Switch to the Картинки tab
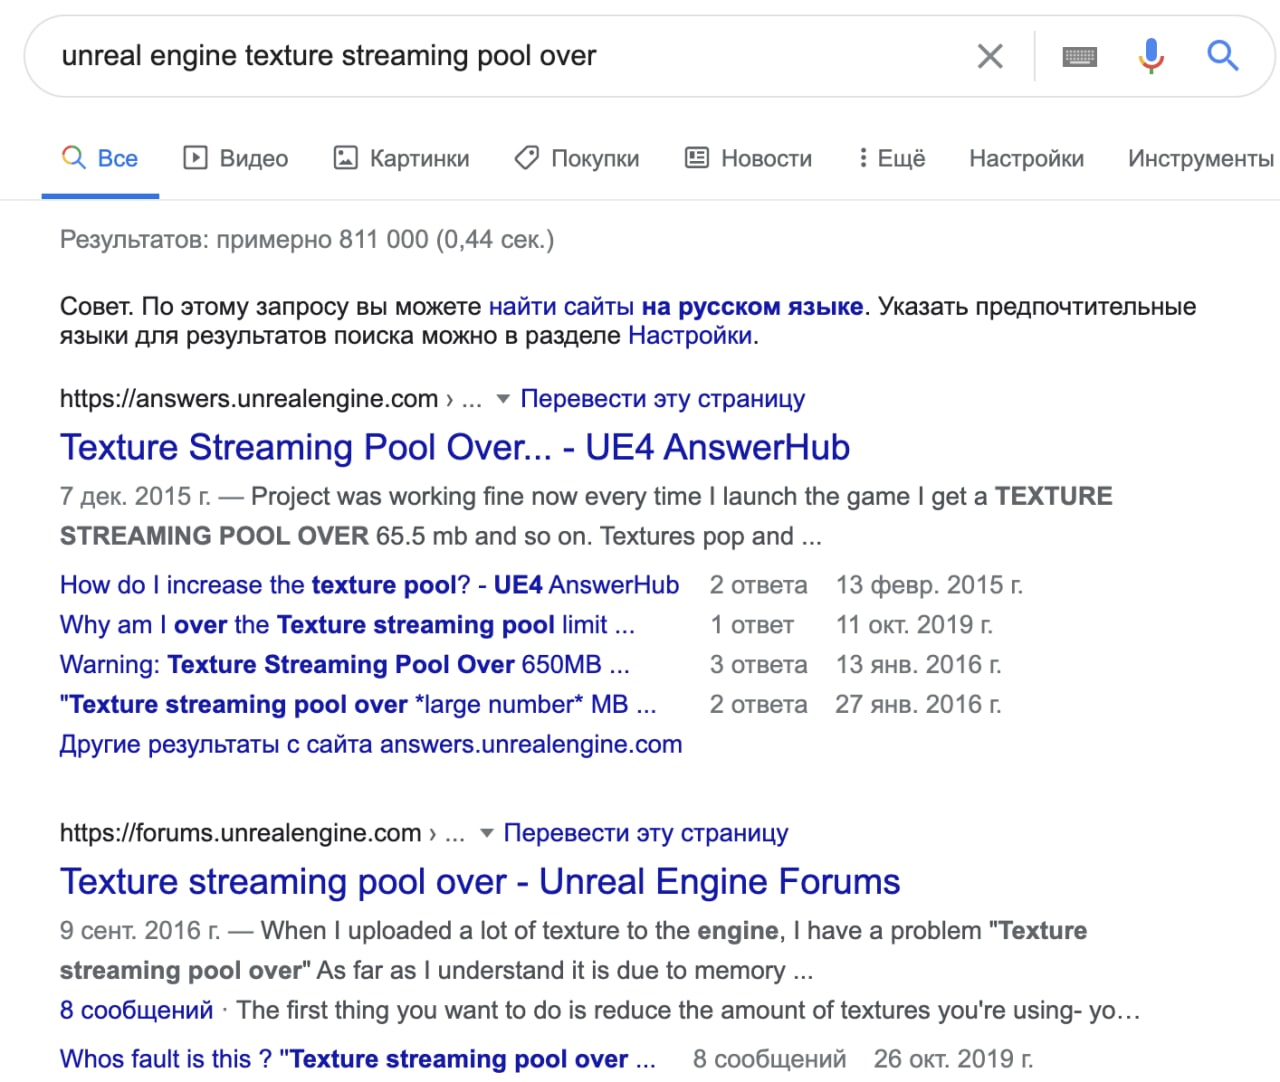1280x1082 pixels. pyautogui.click(x=401, y=158)
